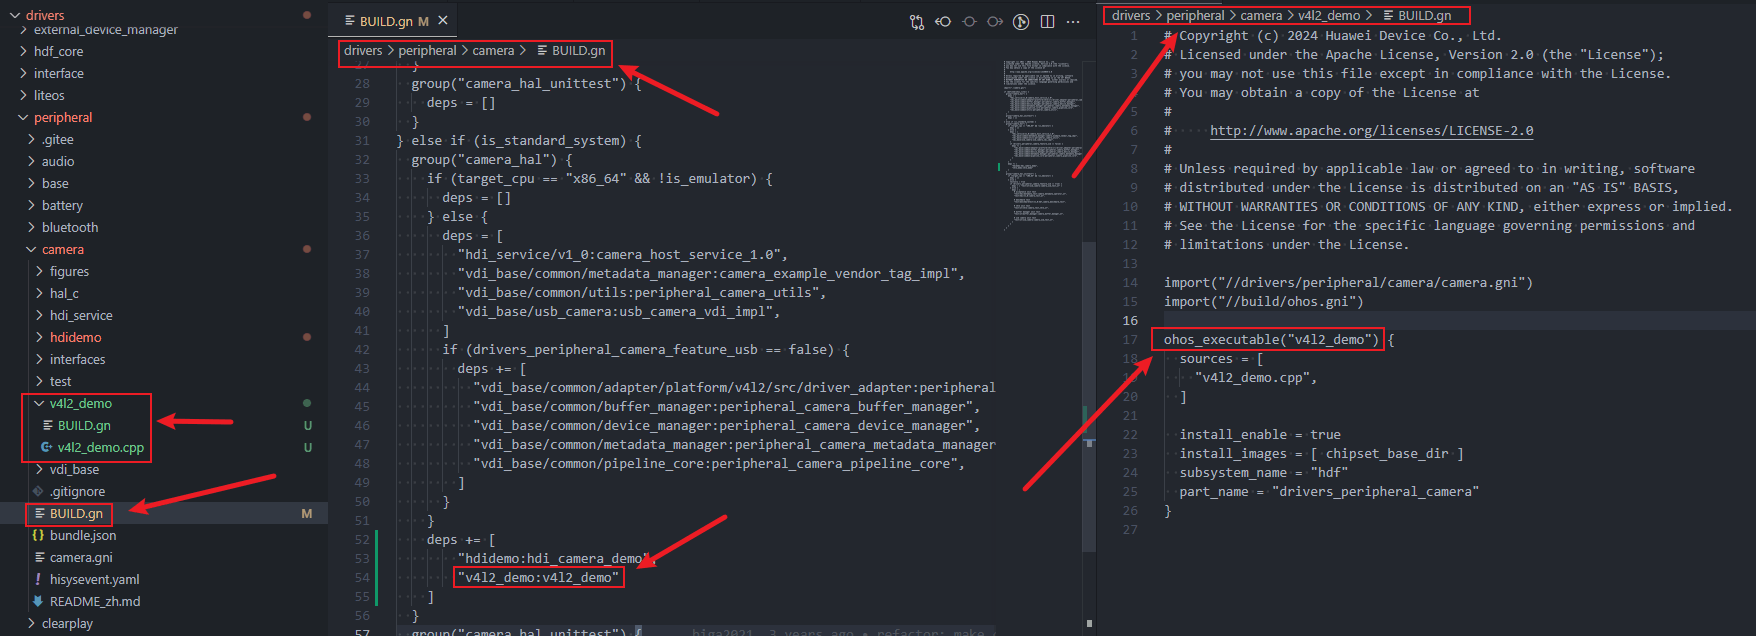Expand the figures folder
The height and width of the screenshot is (636, 1756).
pyautogui.click(x=39, y=271)
